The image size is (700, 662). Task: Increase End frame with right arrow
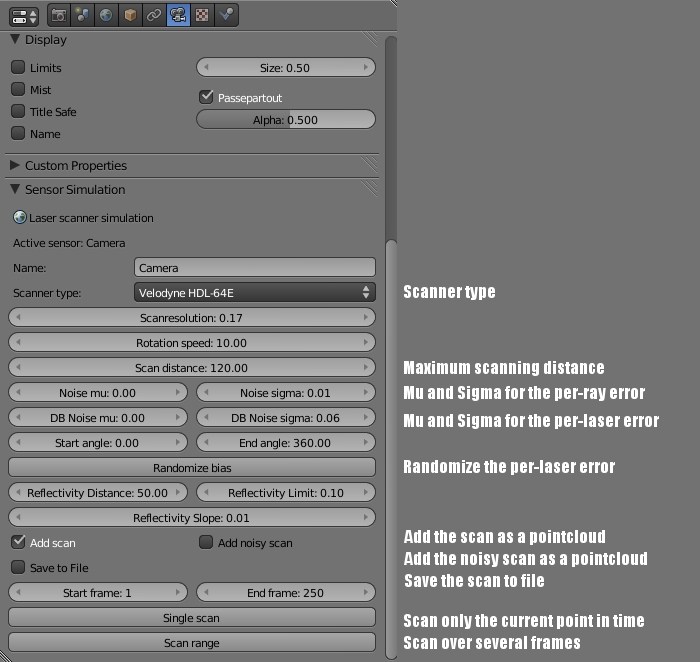(366, 592)
